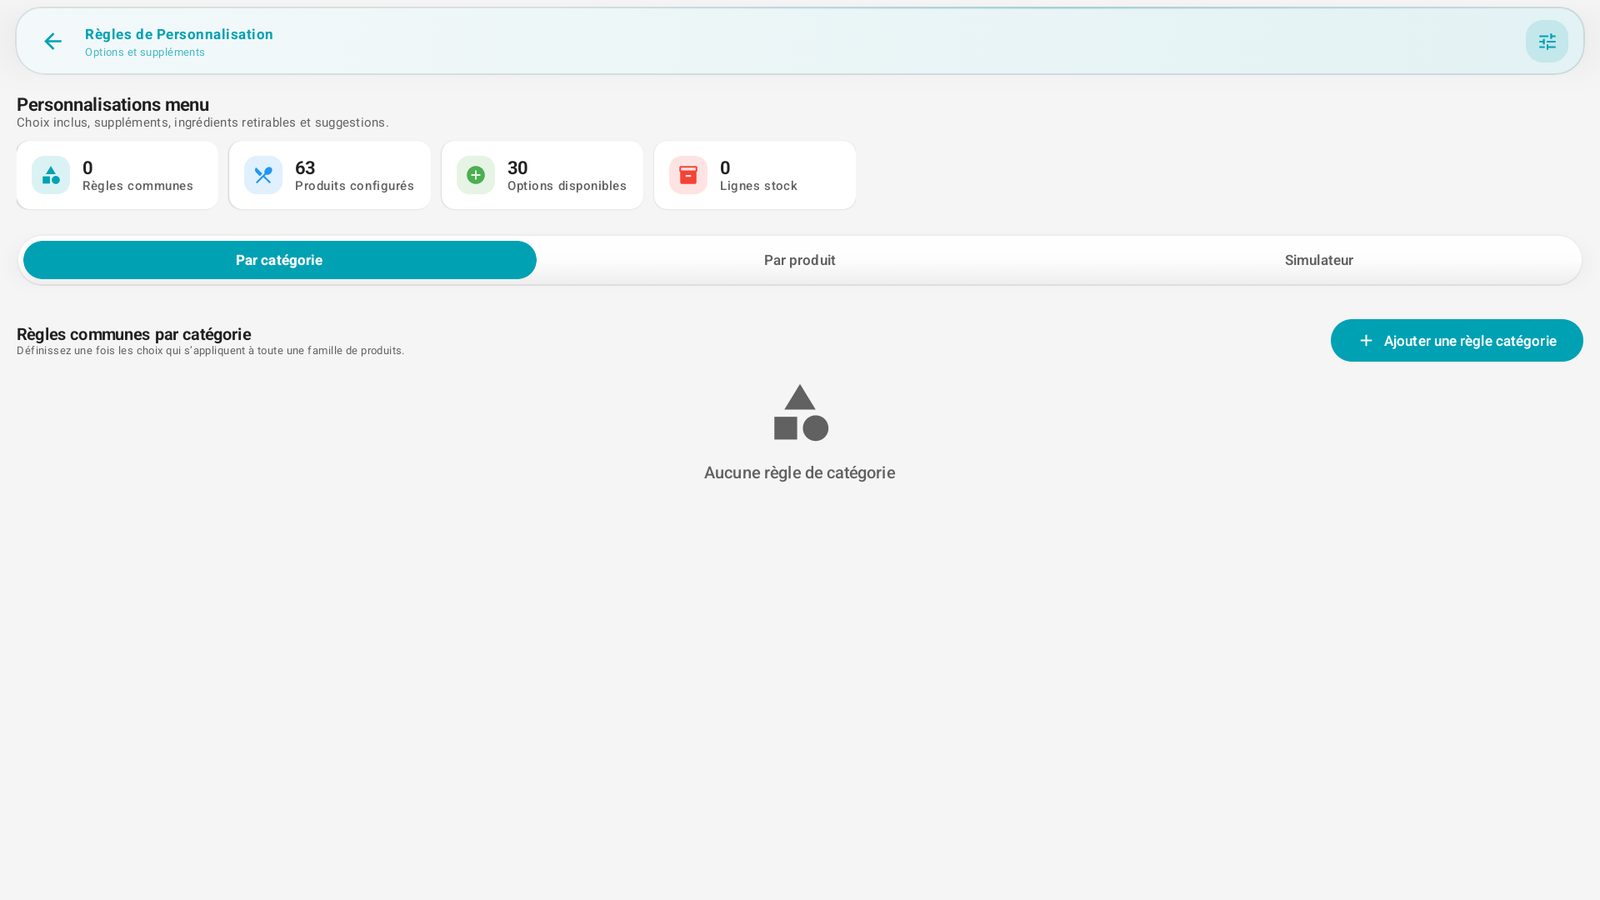1600x900 pixels.
Task: Click the Options disponibles plus icon
Action: tap(476, 175)
